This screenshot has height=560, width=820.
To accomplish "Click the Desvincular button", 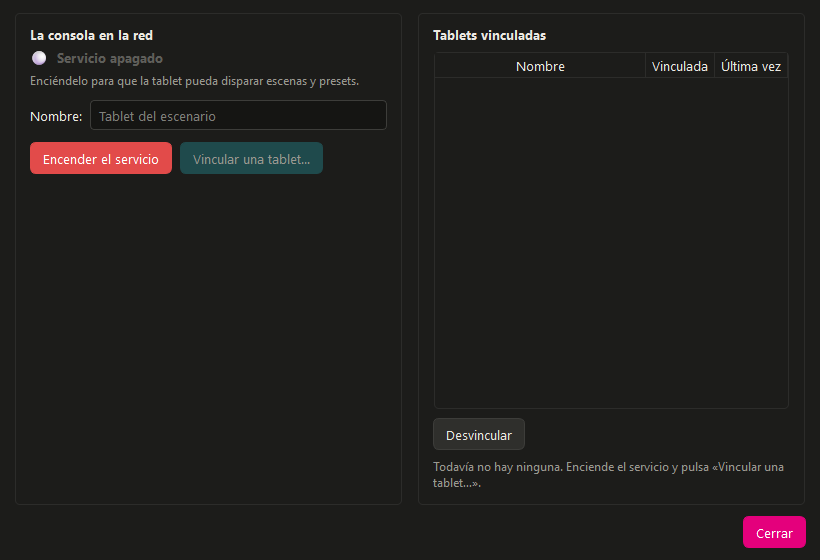I will [479, 435].
